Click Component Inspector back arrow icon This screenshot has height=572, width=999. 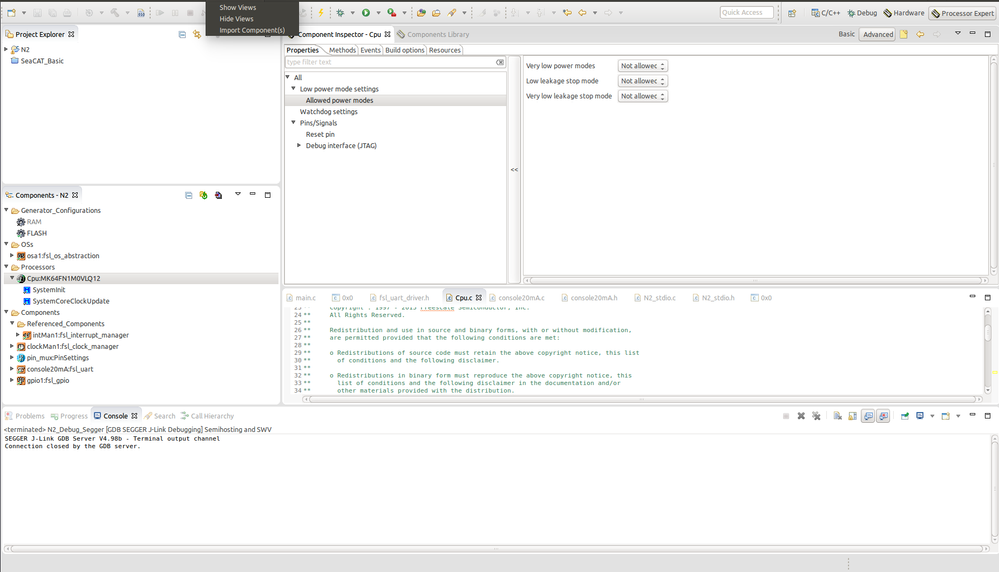[x=920, y=34]
